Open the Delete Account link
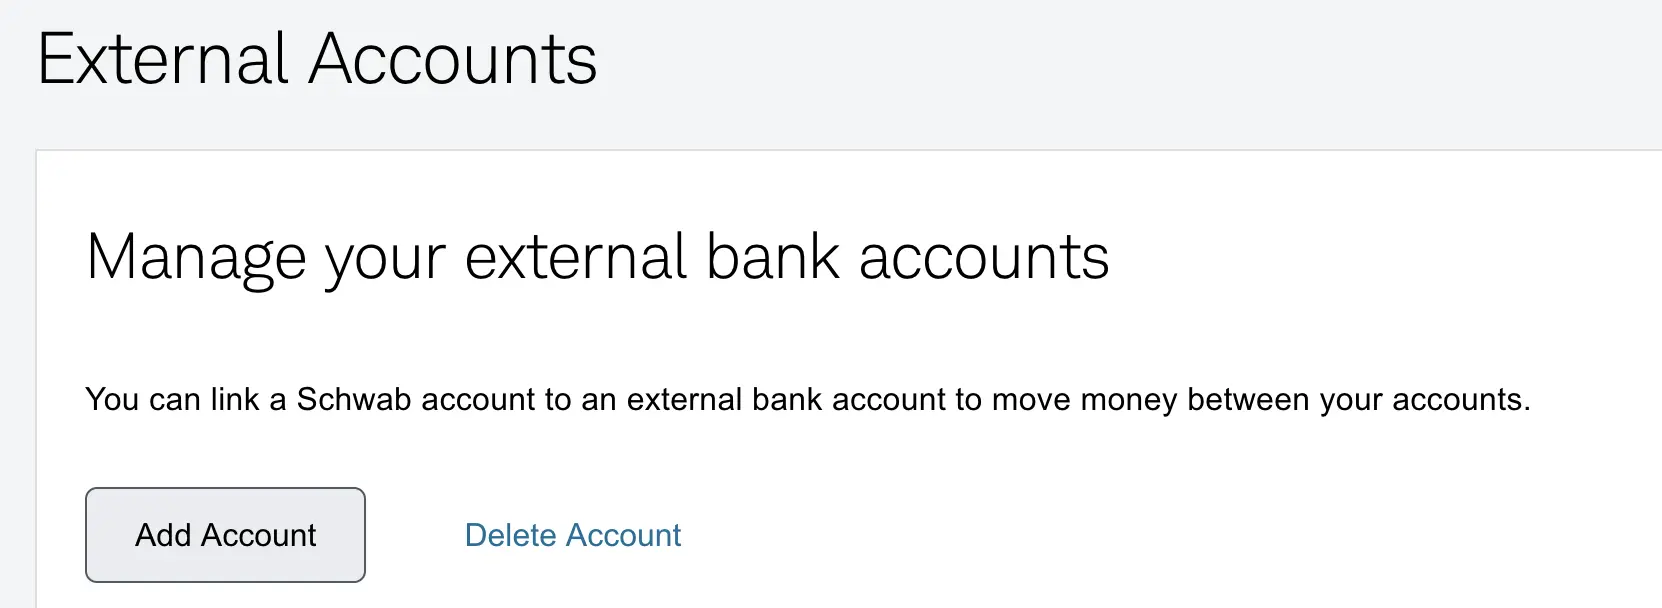1662x608 pixels. pos(572,535)
